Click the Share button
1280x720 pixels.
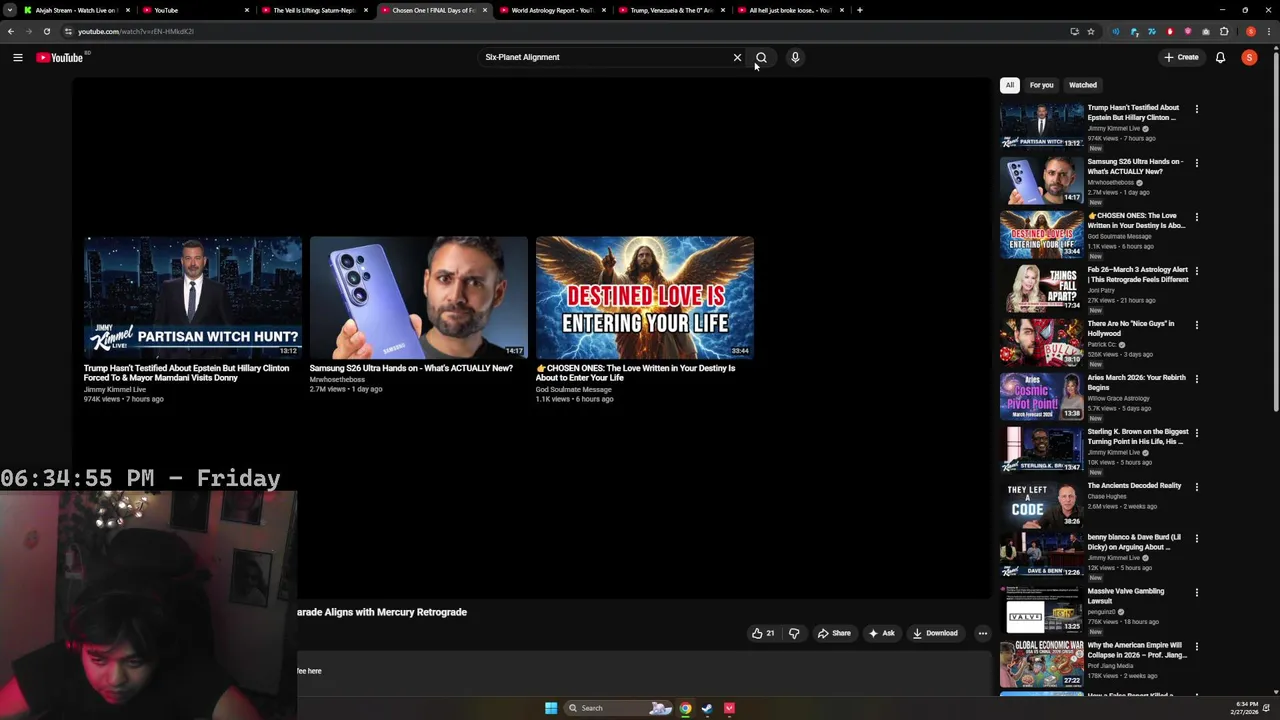[x=834, y=633]
